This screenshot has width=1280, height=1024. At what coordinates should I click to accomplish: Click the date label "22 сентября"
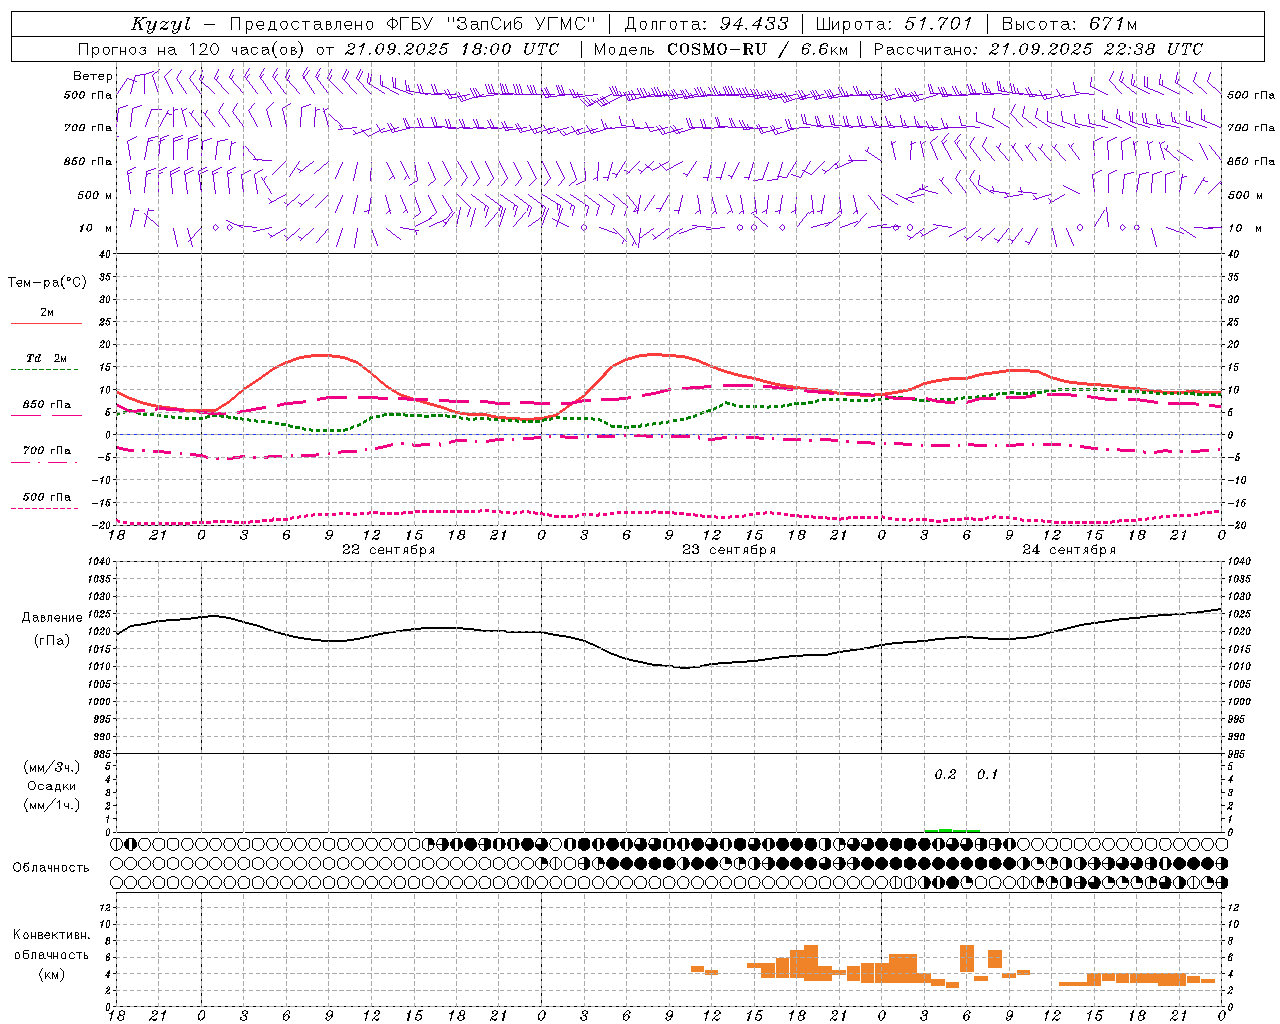(388, 550)
